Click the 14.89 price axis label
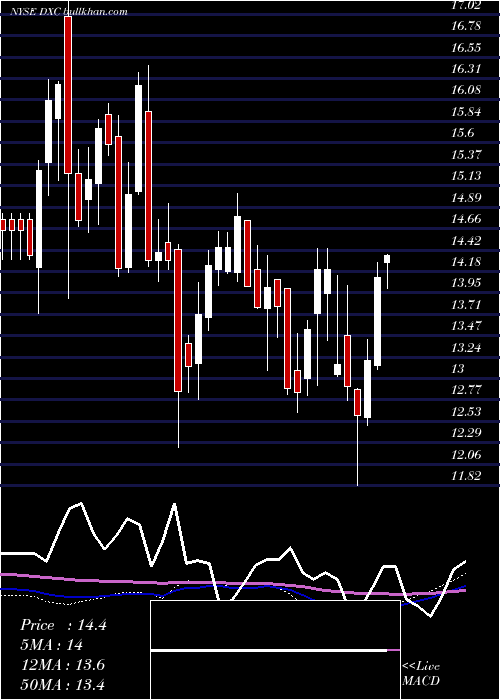 point(467,197)
